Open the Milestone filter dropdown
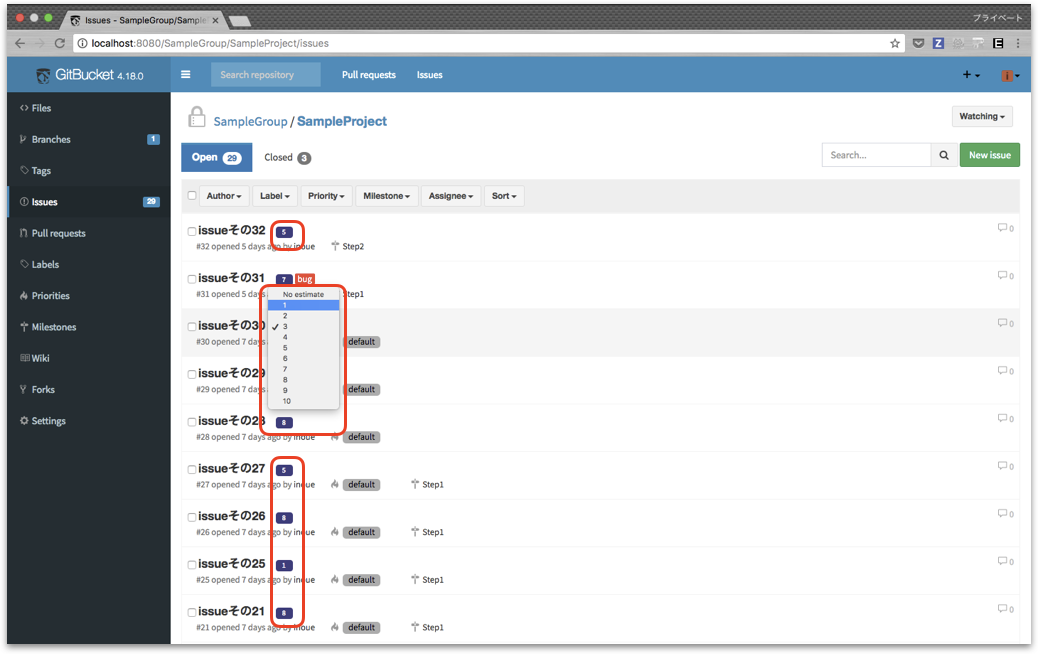The width and height of the screenshot is (1038, 654). [387, 195]
